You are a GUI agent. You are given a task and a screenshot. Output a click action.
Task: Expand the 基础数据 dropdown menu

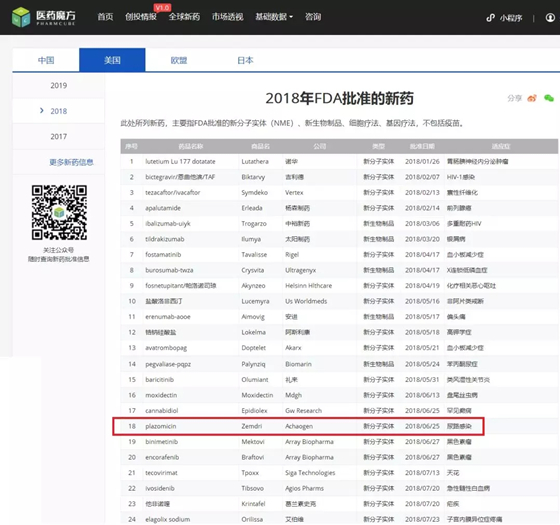tap(274, 17)
